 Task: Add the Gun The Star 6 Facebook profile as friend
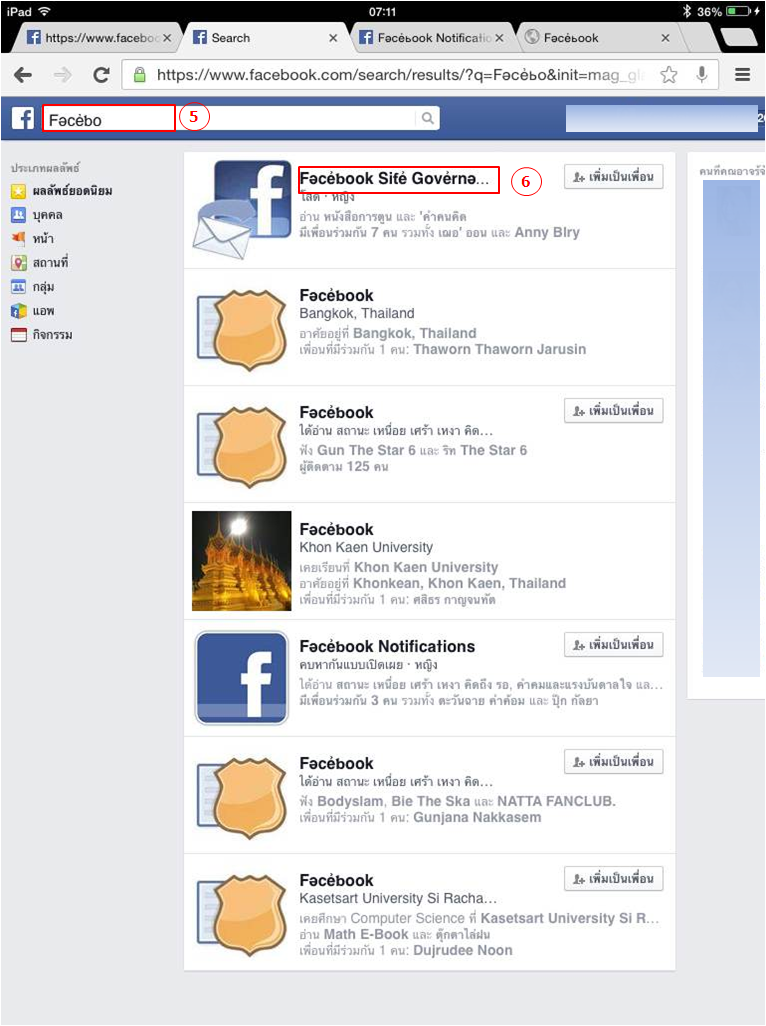(x=614, y=411)
